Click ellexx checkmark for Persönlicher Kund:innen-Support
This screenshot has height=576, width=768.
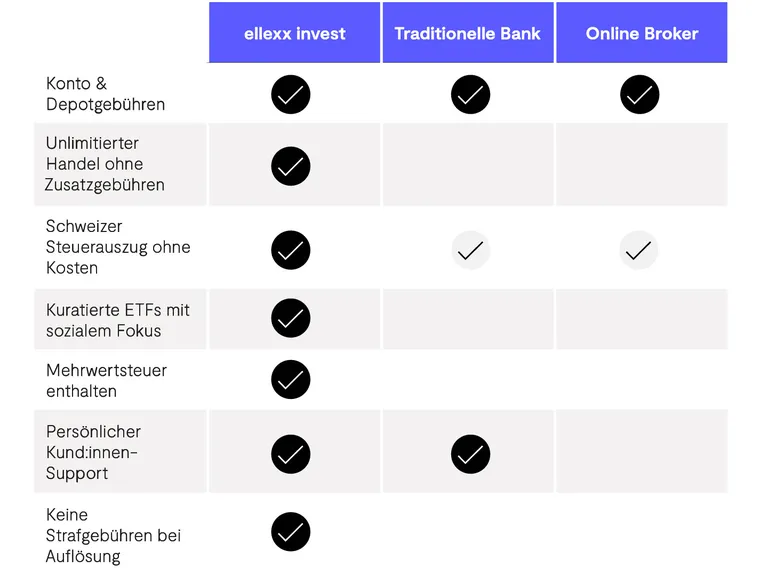pos(290,454)
